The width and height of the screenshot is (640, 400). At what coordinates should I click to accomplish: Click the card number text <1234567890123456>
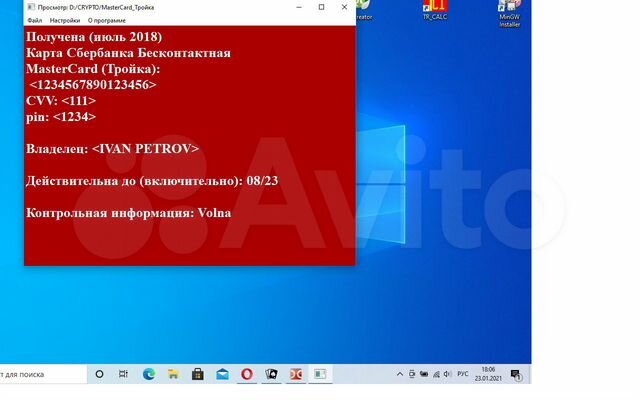[x=93, y=85]
